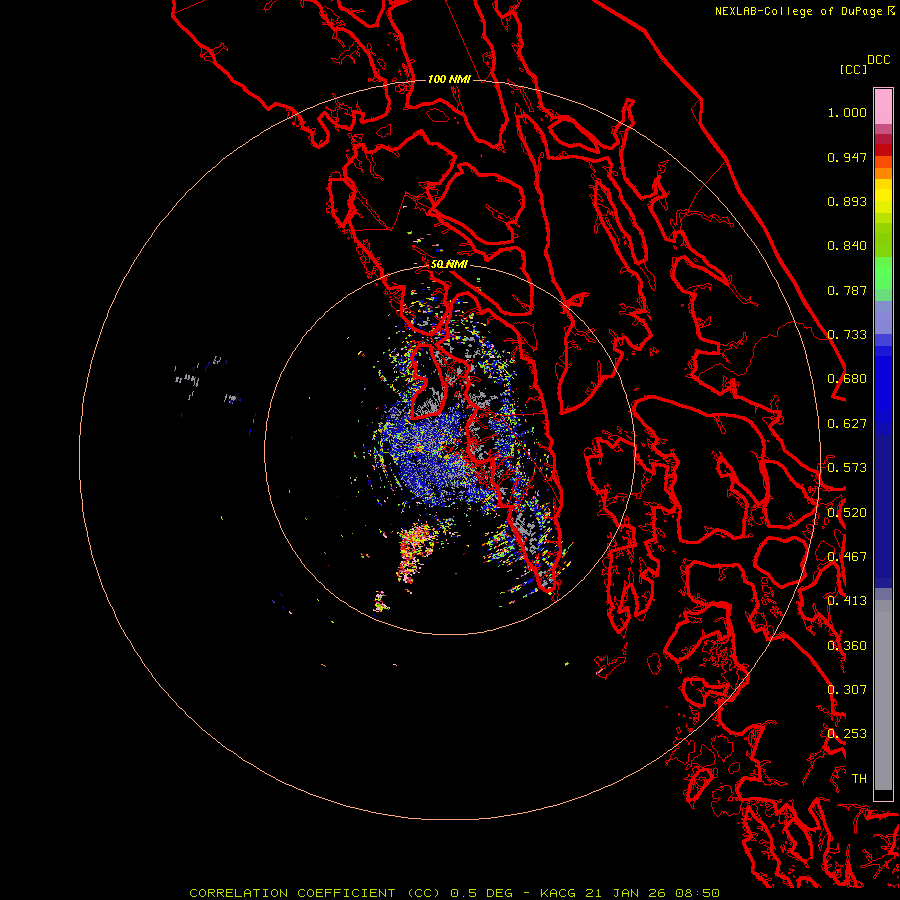
Task: Click the 0.680 scale value
Action: click(847, 379)
